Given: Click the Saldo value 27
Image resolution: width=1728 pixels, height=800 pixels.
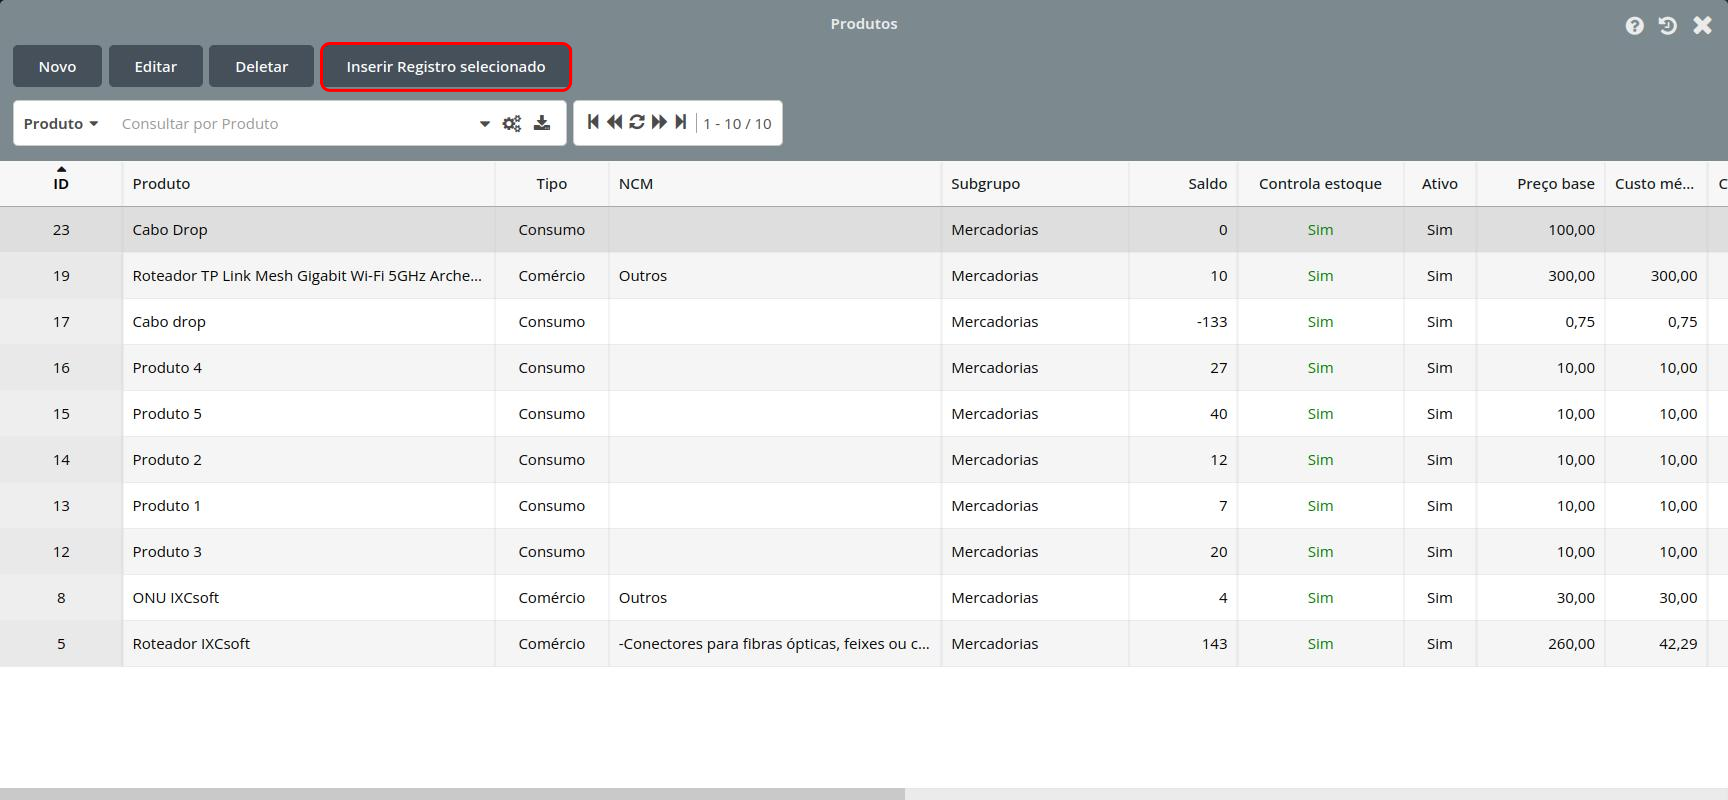Looking at the screenshot, I should (1218, 368).
